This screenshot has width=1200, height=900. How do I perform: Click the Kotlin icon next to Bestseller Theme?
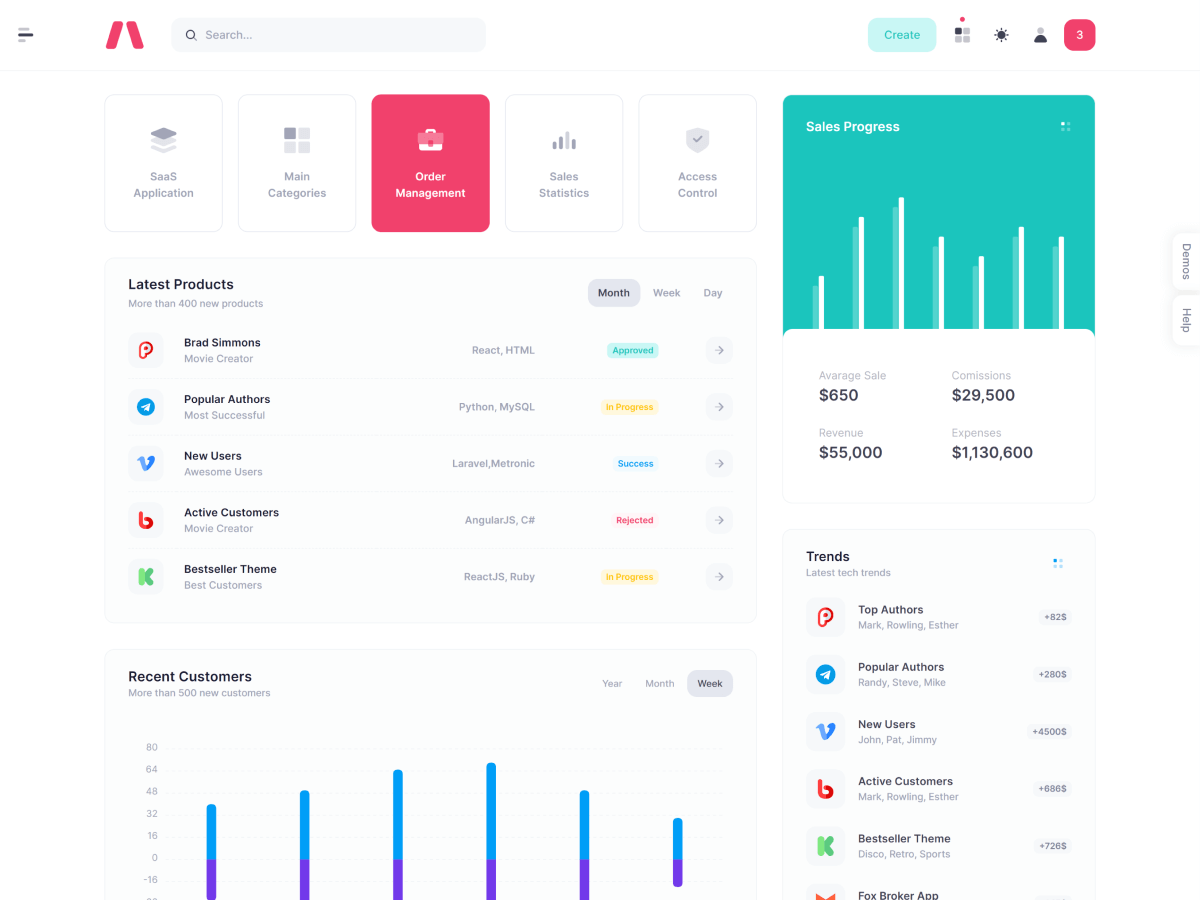click(x=146, y=576)
